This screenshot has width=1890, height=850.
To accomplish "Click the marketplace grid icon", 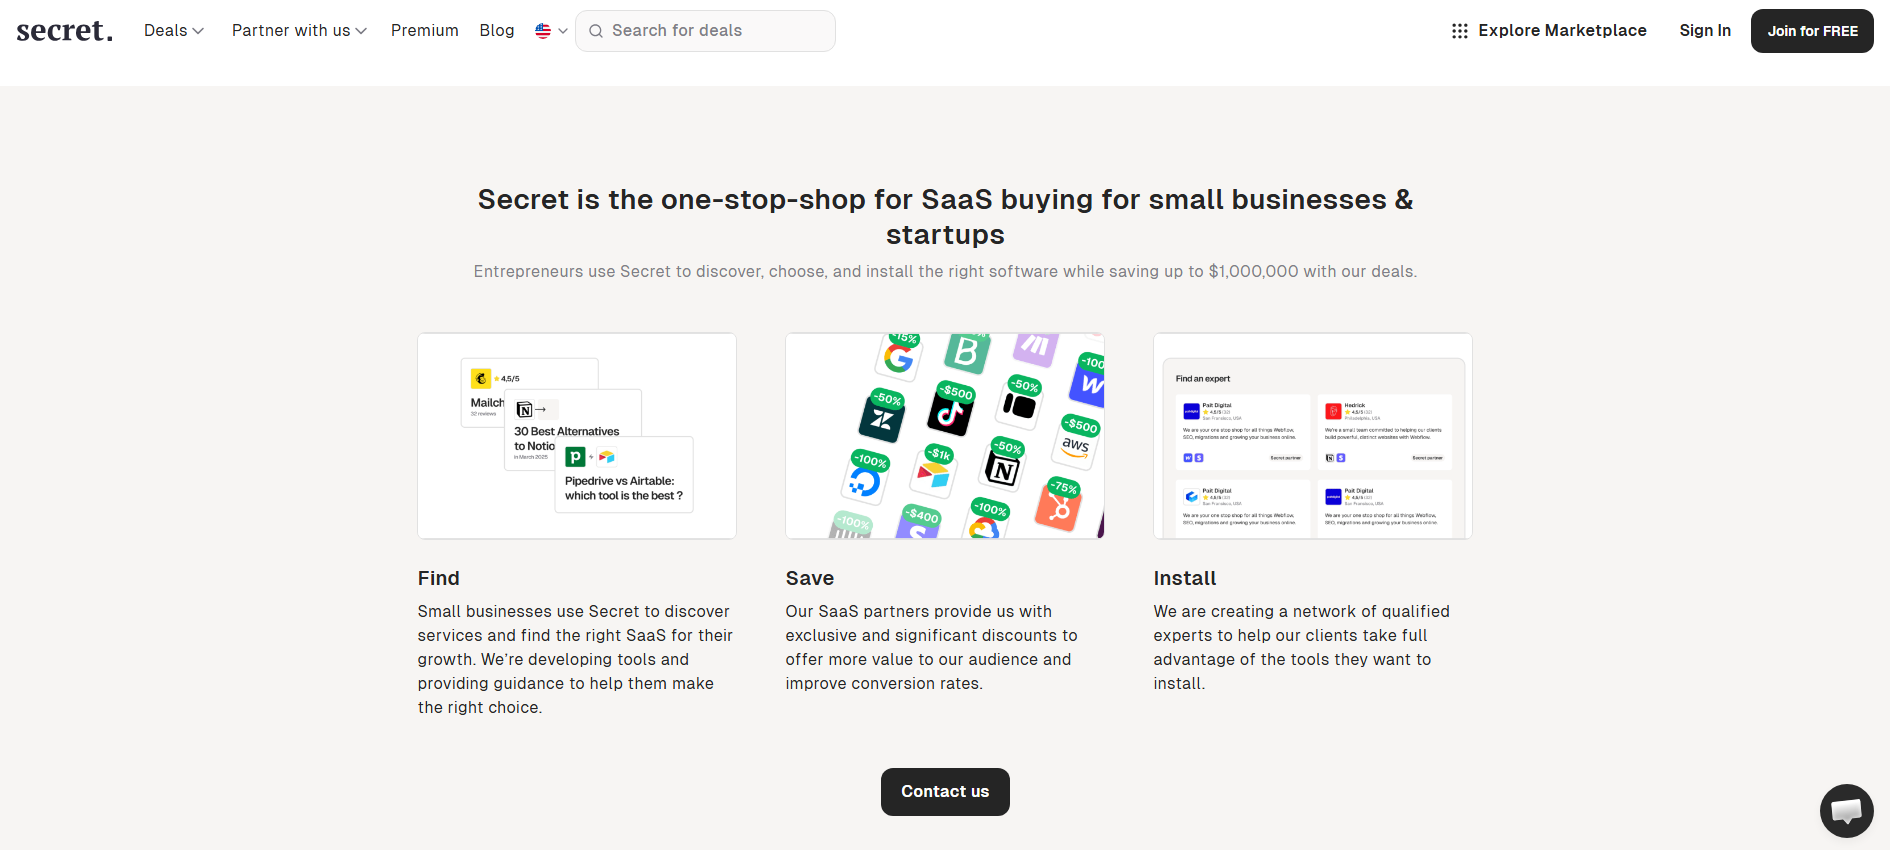I will click(x=1460, y=31).
